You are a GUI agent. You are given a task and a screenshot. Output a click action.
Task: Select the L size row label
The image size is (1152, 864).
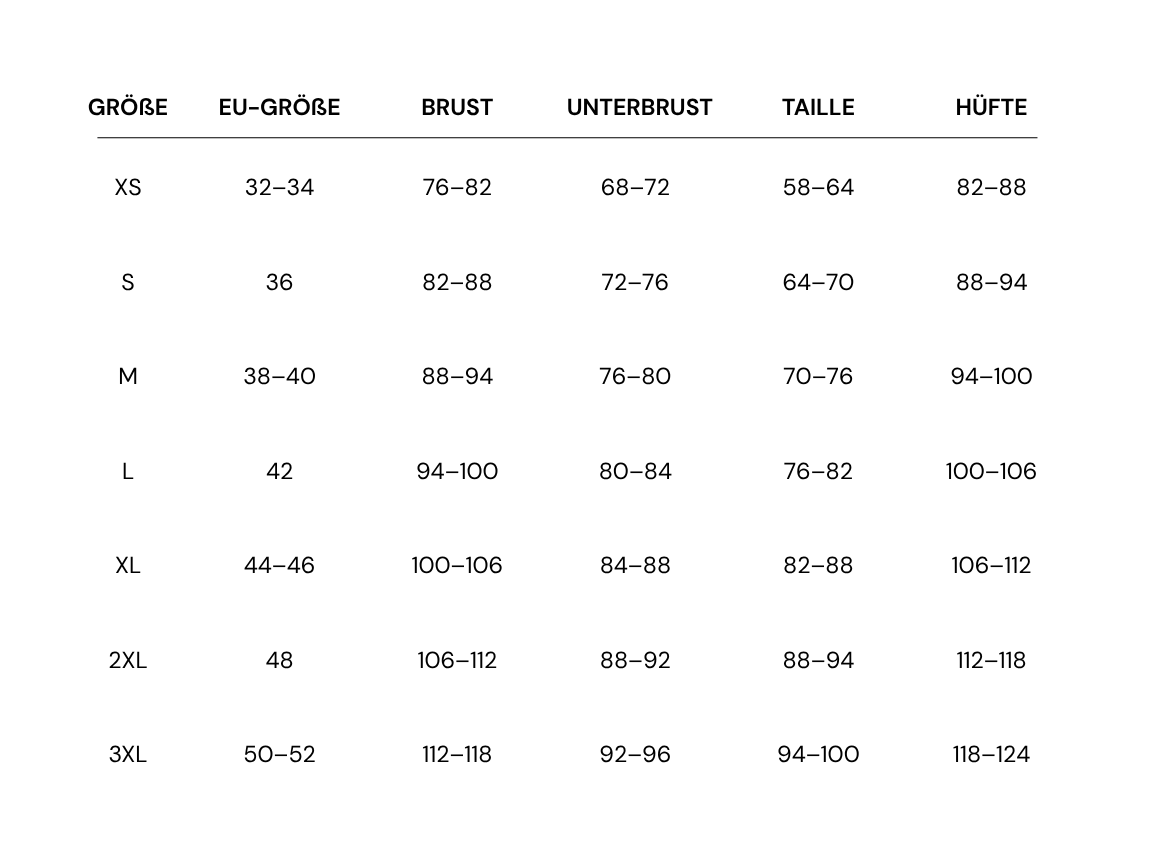point(128,471)
